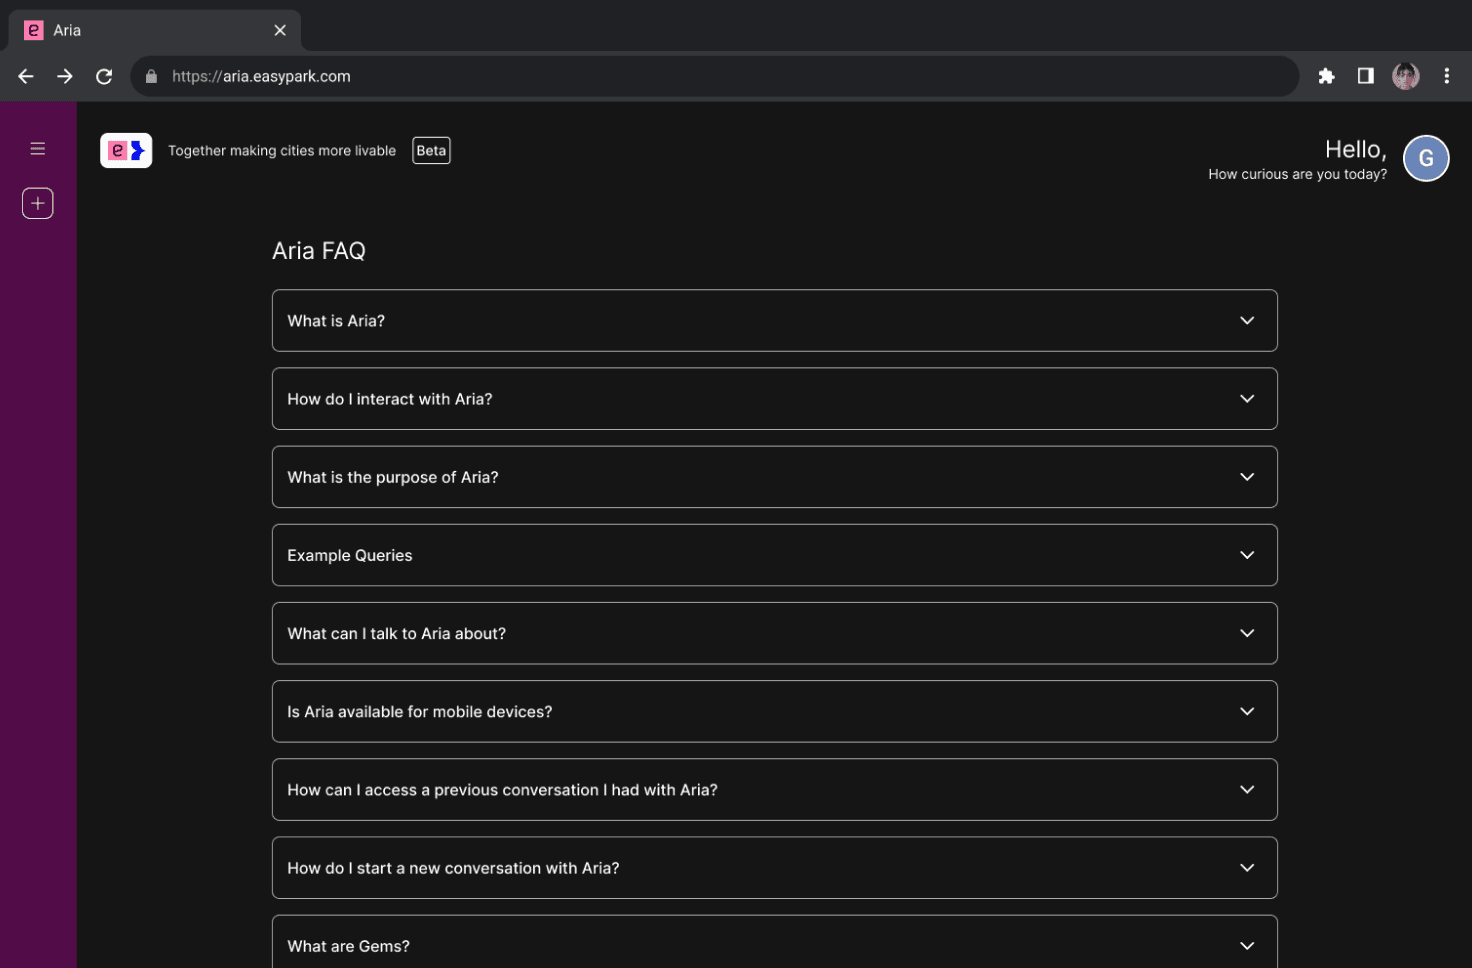This screenshot has height=968, width=1472.
Task: Click the Beta badge
Action: click(431, 151)
